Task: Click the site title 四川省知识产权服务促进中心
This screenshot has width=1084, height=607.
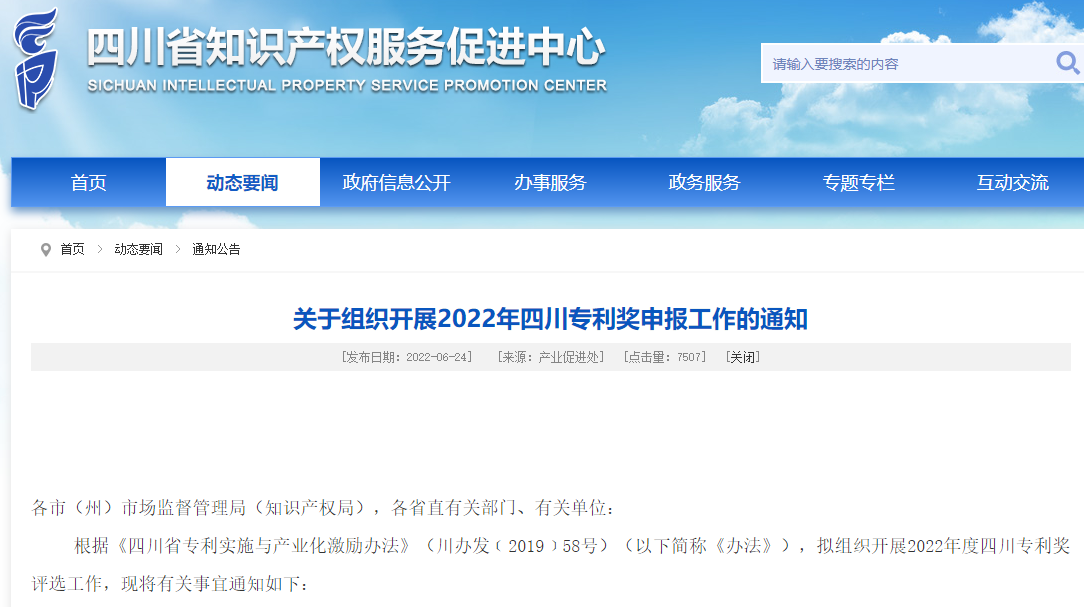Action: (346, 47)
